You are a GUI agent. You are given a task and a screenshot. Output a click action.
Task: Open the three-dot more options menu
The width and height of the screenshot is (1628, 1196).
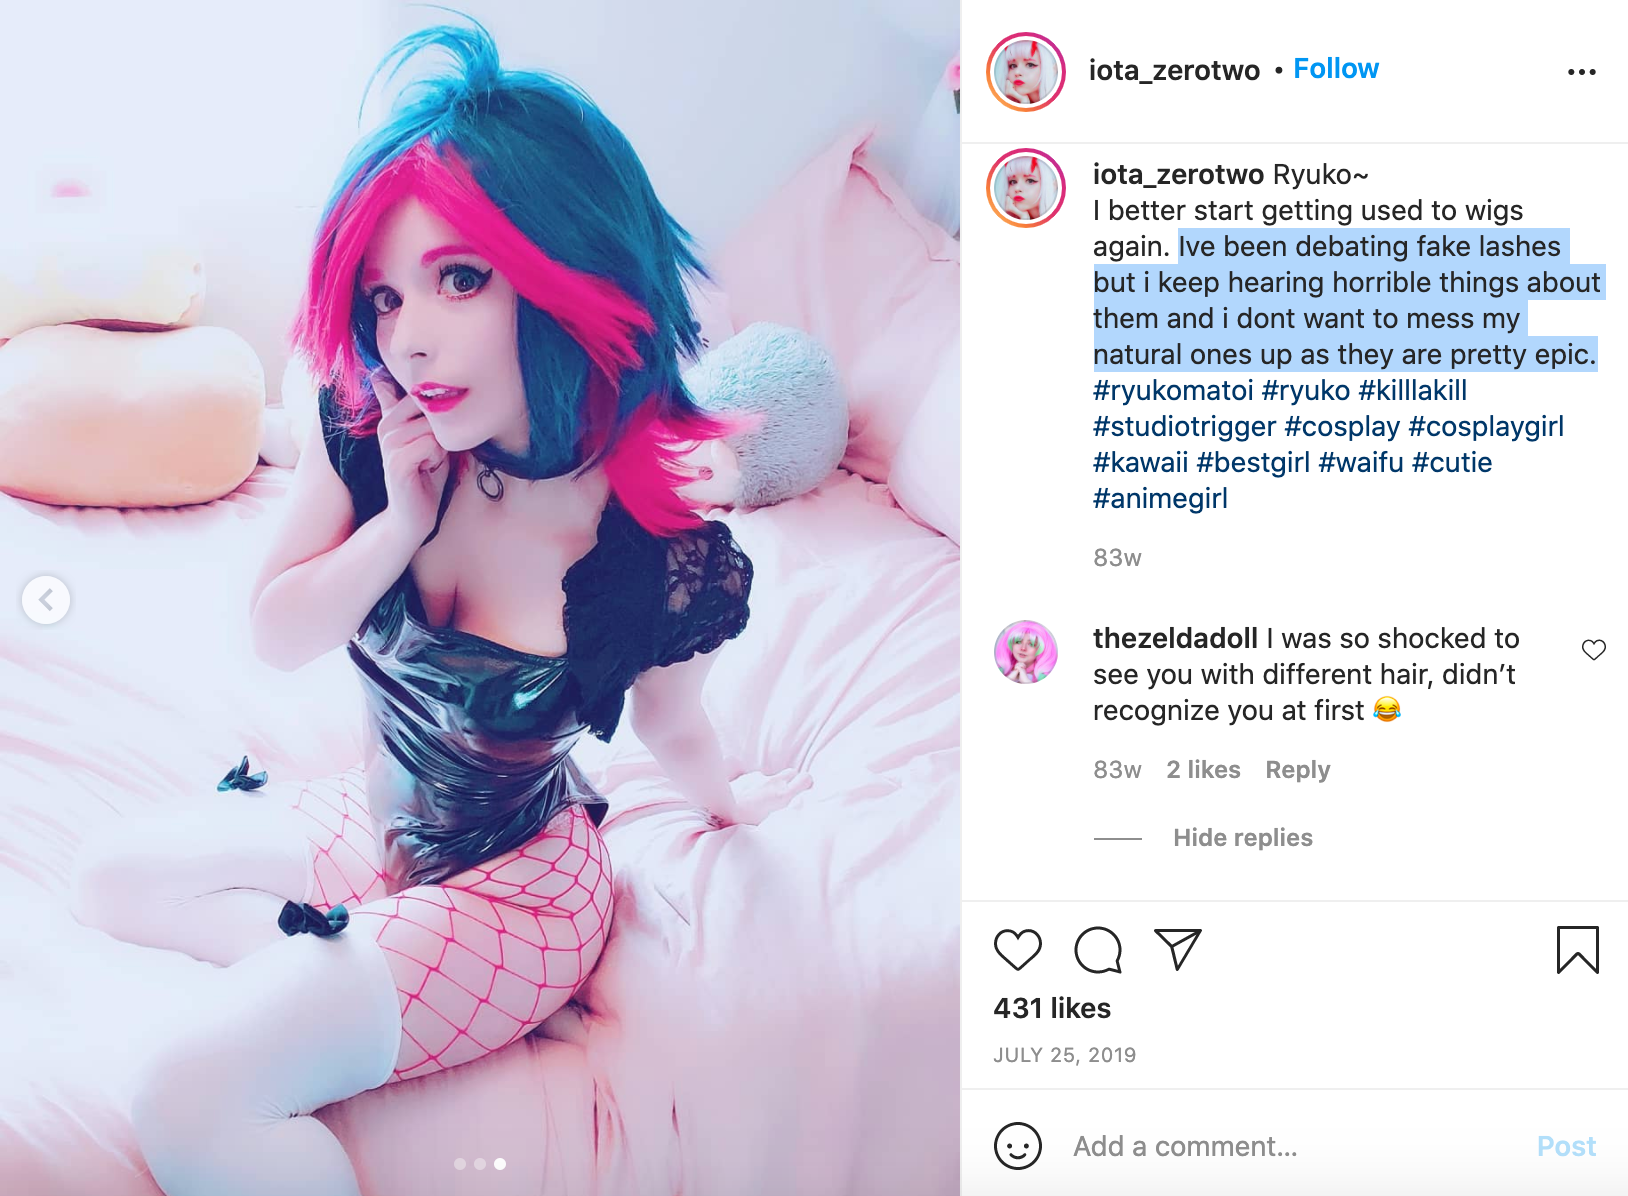coord(1581,72)
